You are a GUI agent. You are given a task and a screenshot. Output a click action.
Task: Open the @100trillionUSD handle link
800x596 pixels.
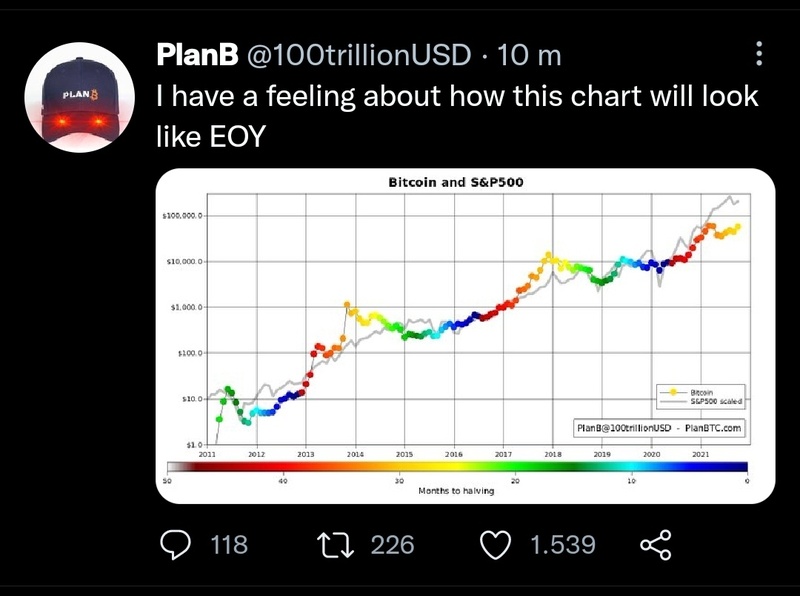(357, 56)
